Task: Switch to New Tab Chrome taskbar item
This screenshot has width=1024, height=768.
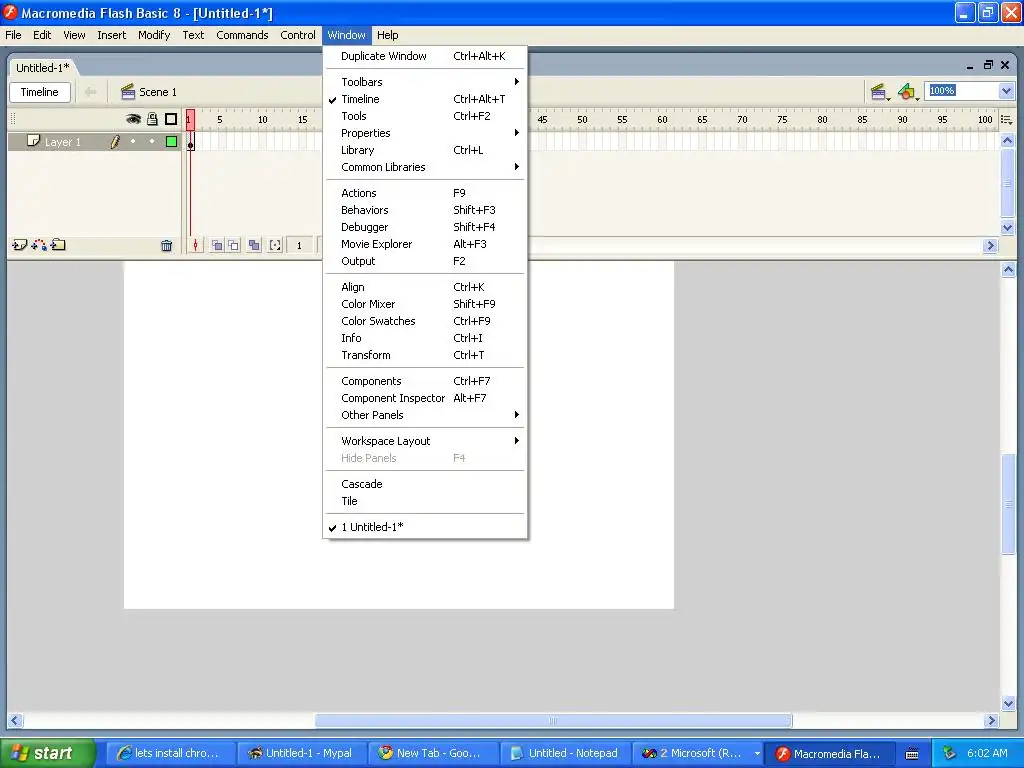Action: (x=433, y=753)
